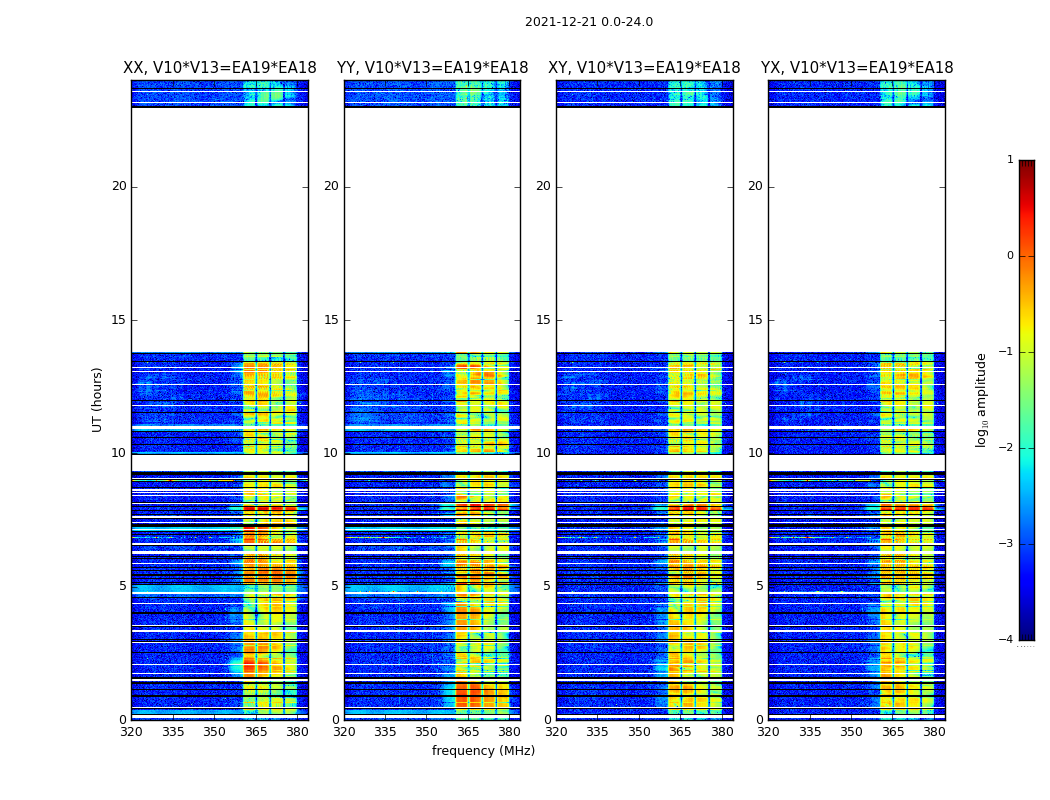This screenshot has height=800, width=1050.
Task: Click the UT (hours) axis label
Action: [98, 399]
